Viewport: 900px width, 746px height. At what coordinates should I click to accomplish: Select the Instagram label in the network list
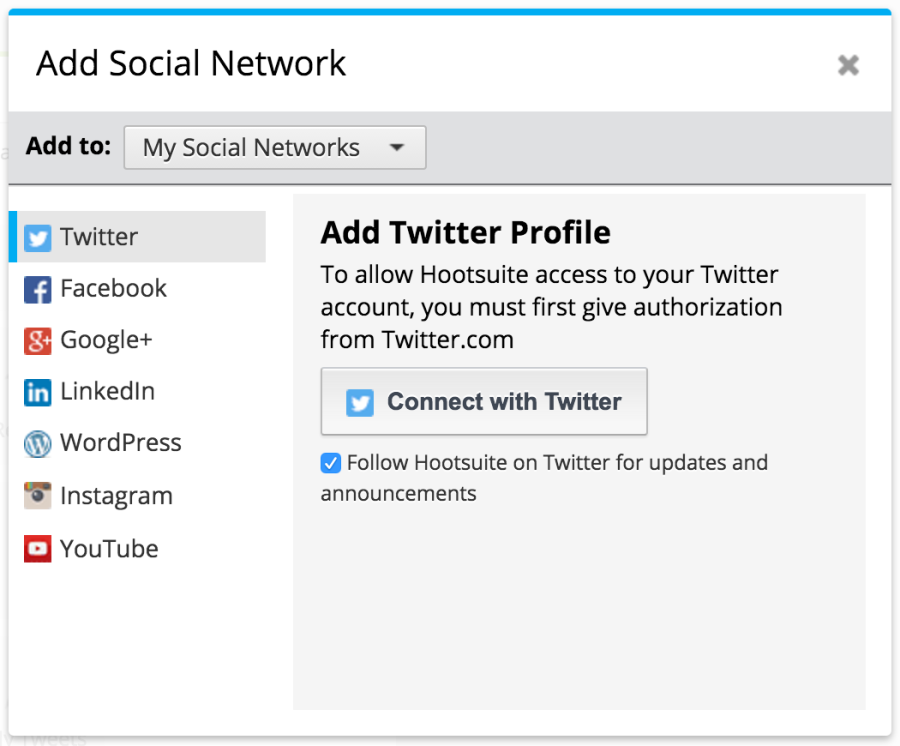coord(117,496)
